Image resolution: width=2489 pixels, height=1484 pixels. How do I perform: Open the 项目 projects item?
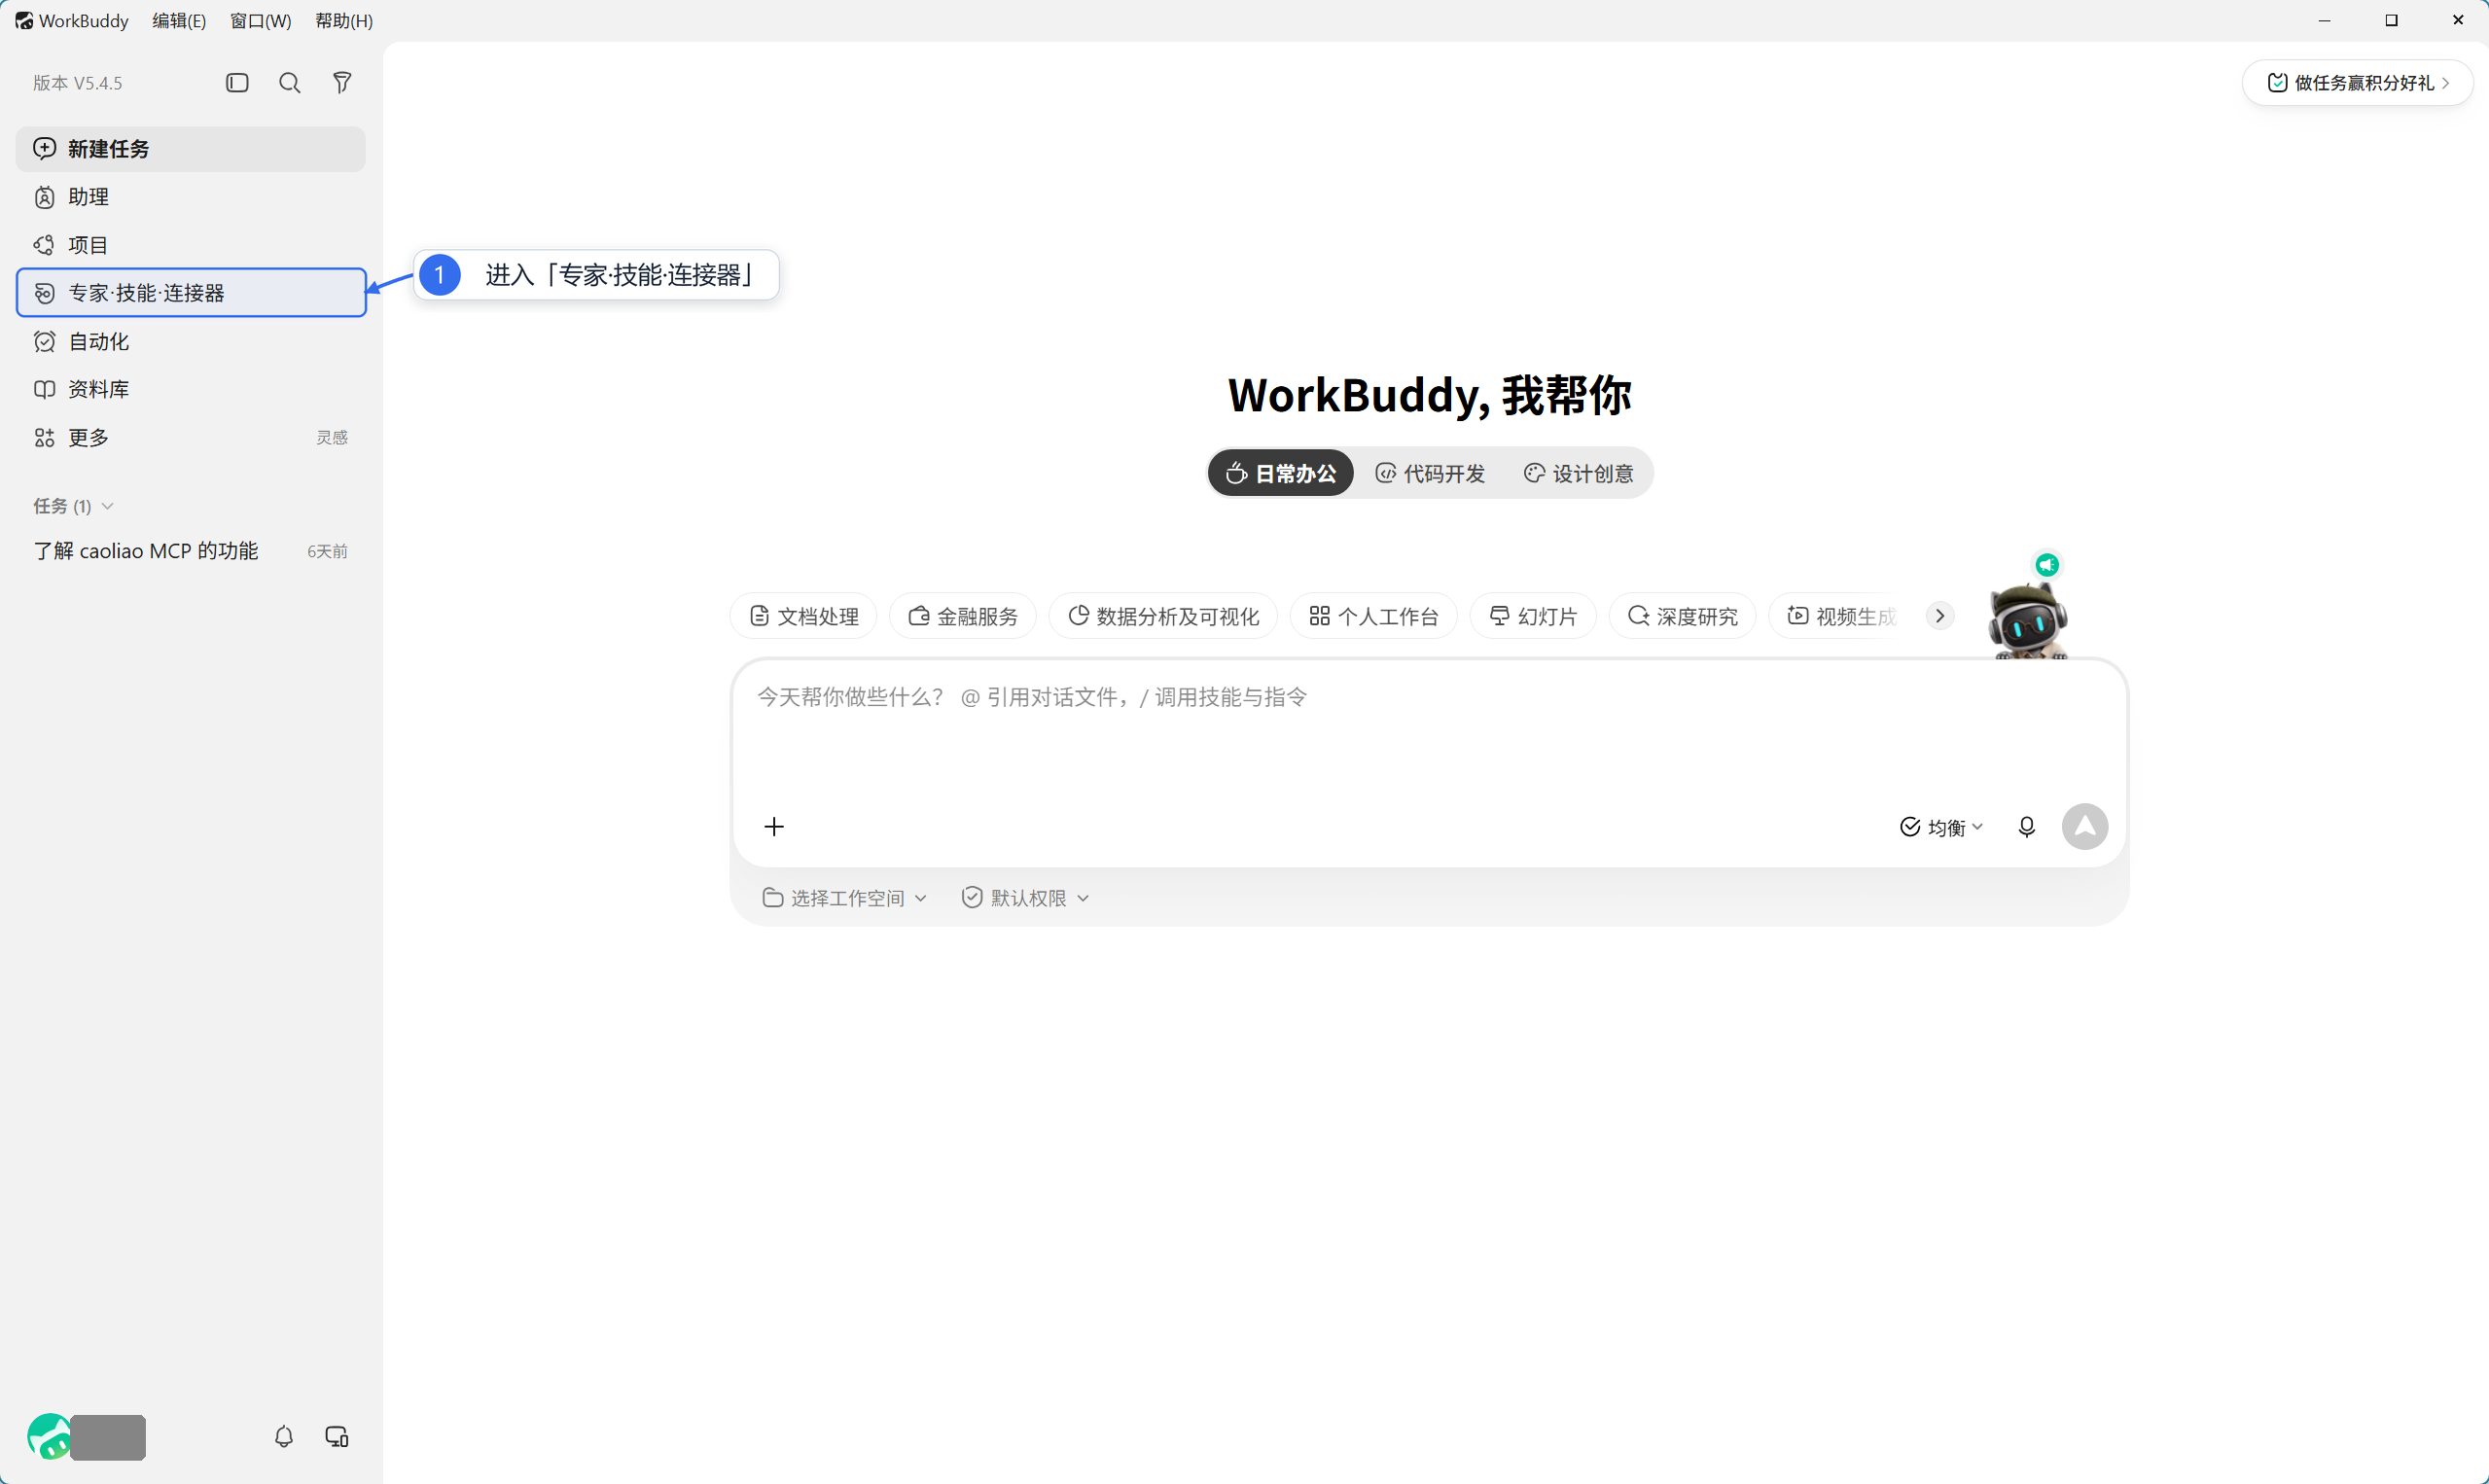pyautogui.click(x=191, y=245)
